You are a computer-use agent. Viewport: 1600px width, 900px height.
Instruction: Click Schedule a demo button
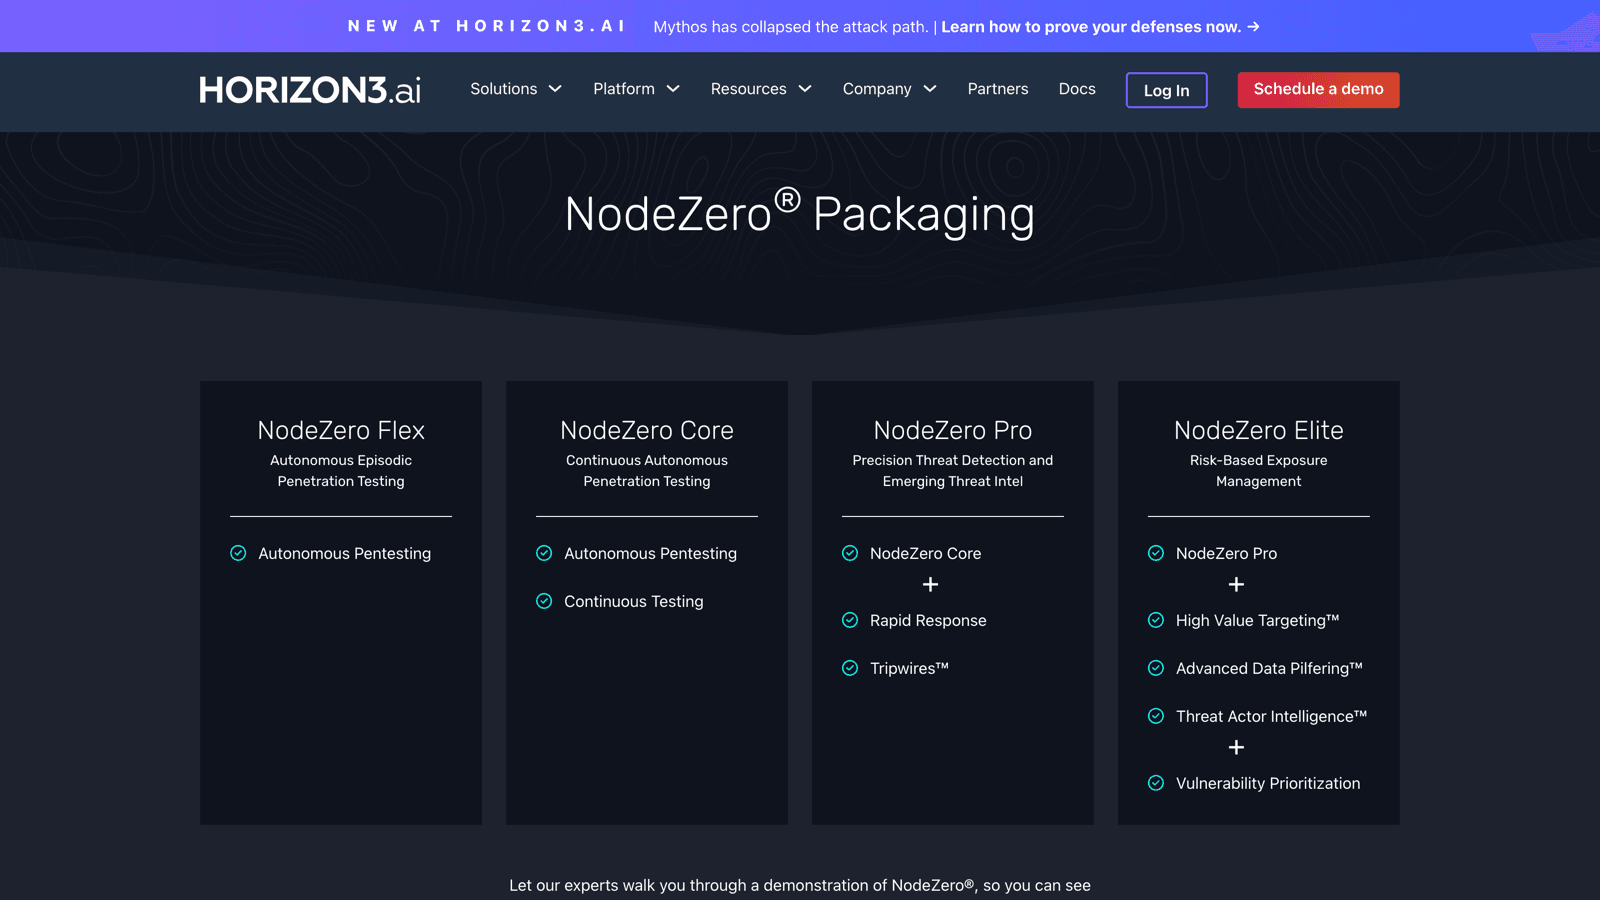[x=1318, y=90]
